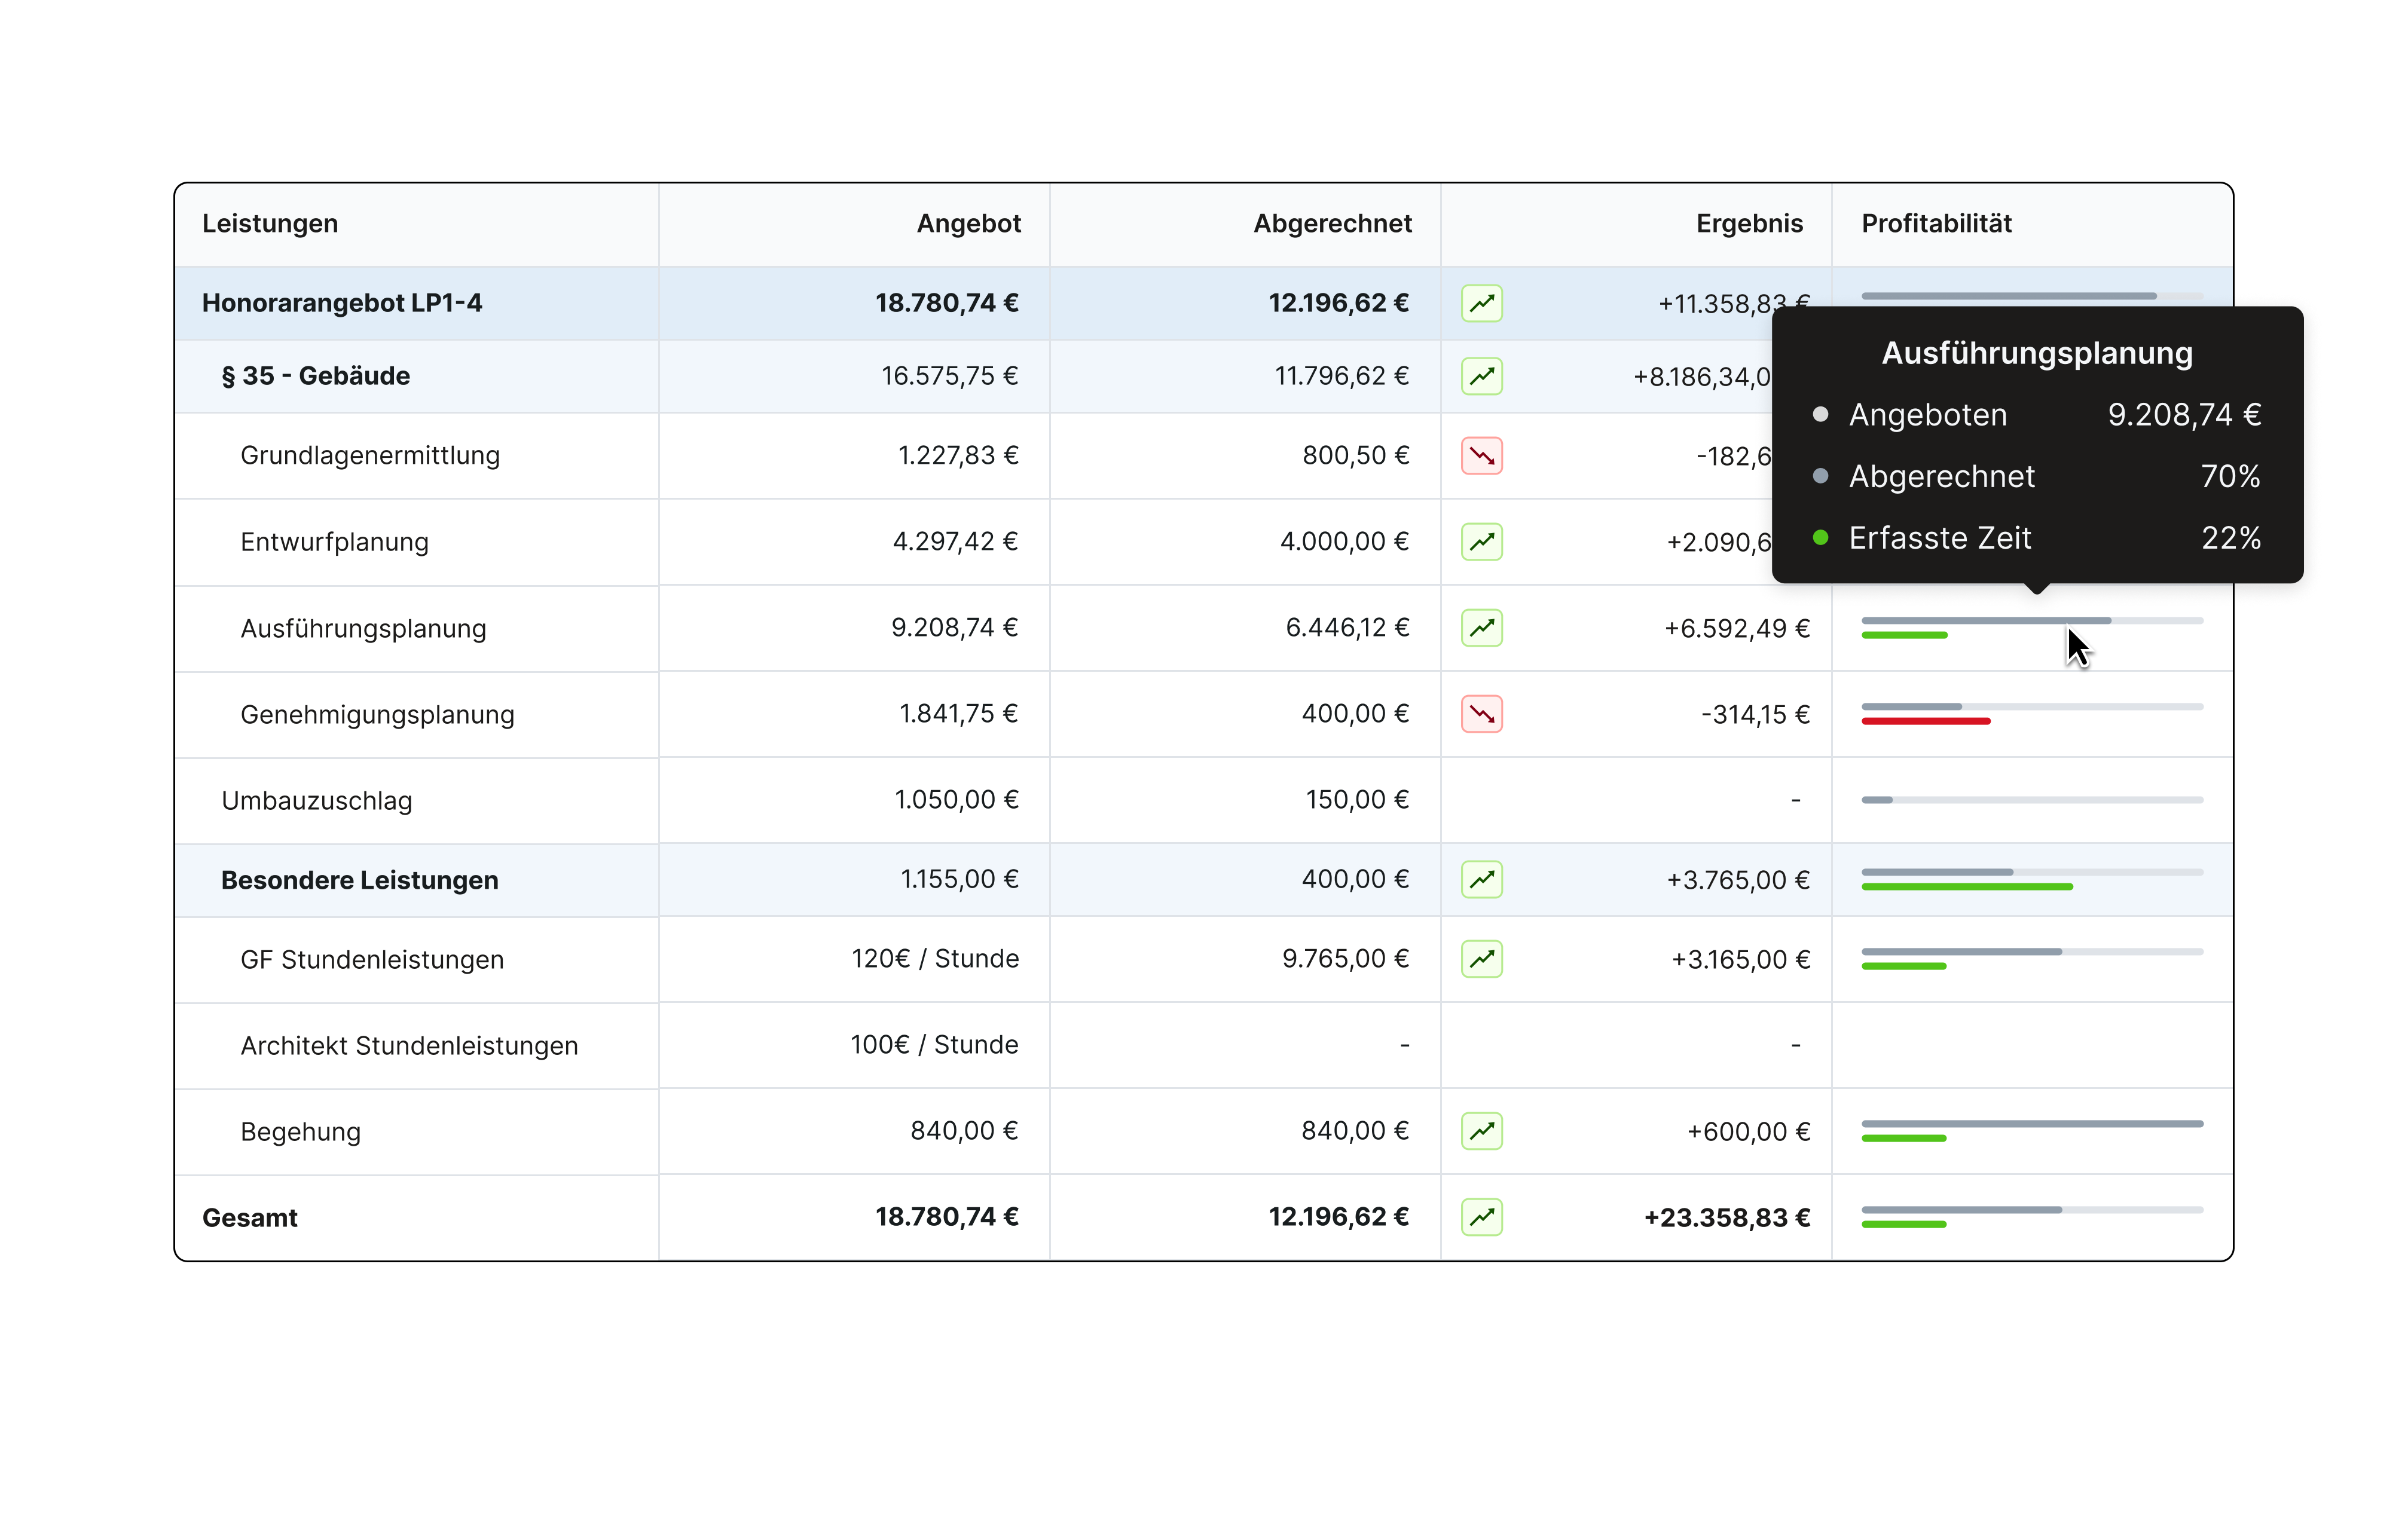Click the Gesamt result value +23.358,83 €
Image resolution: width=2408 pixels, height=1530 pixels.
(x=1727, y=1217)
